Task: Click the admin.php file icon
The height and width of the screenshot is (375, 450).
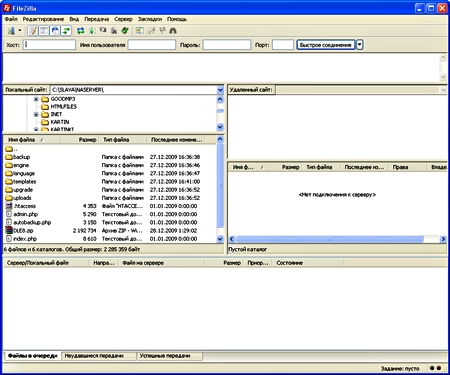Action: point(9,214)
